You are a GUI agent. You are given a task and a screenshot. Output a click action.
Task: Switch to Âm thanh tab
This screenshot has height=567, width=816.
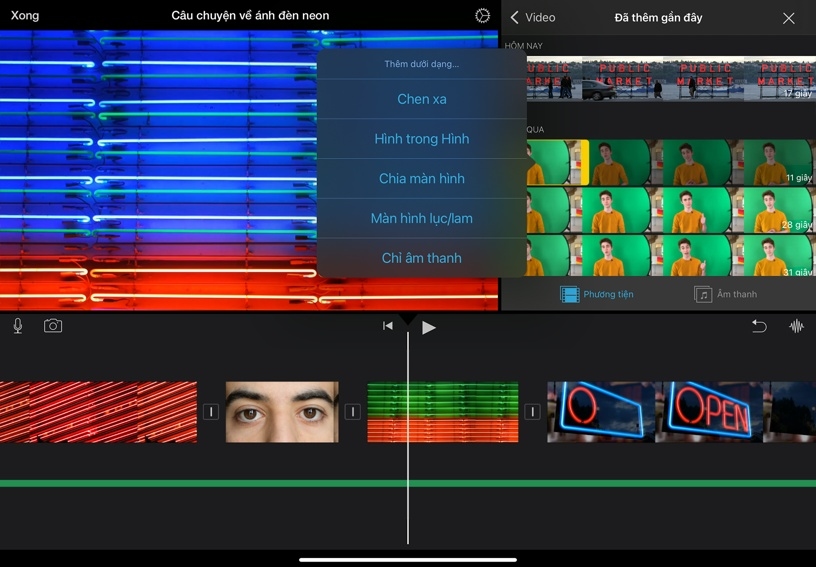[x=726, y=294]
